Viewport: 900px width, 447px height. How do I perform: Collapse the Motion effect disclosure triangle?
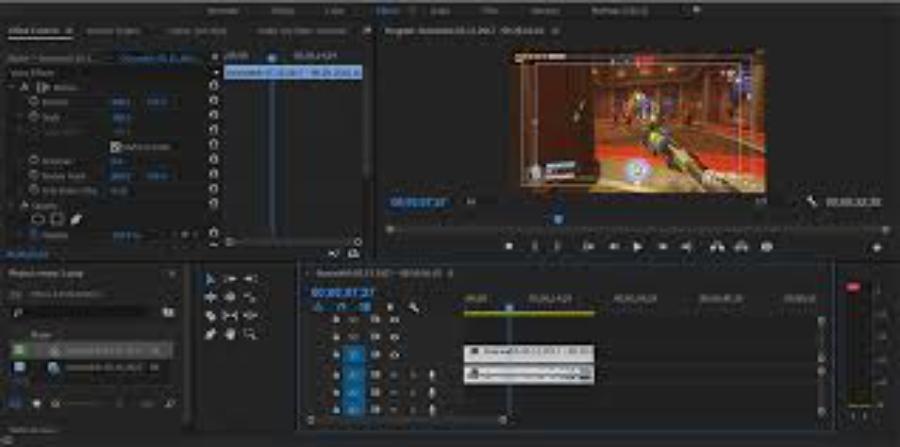click(11, 88)
